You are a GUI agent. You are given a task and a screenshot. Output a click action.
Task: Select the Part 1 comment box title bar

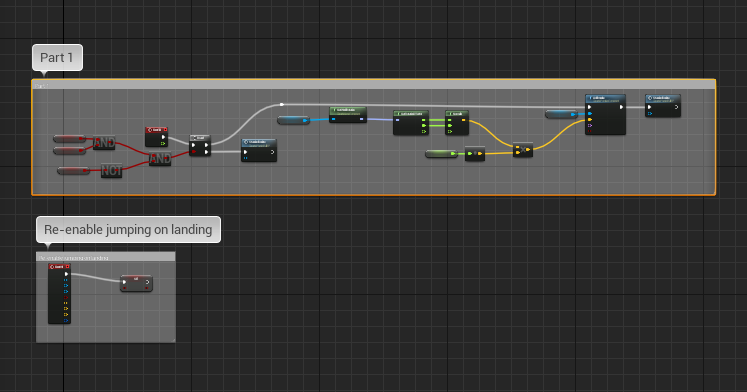click(374, 85)
